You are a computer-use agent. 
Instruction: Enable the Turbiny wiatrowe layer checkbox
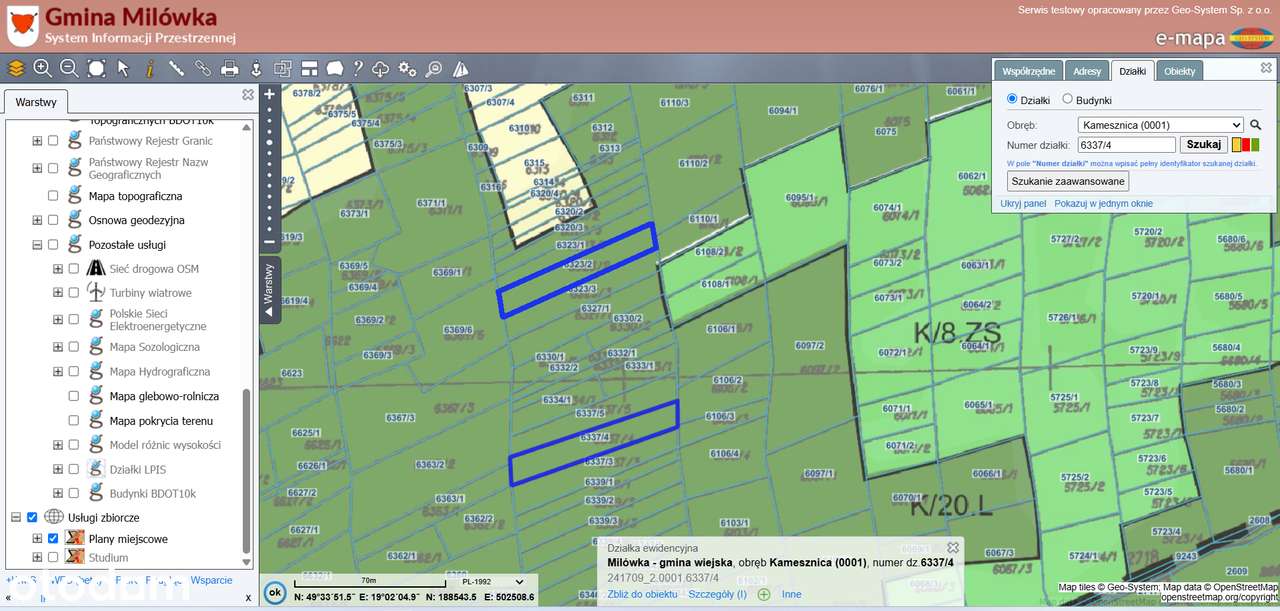click(73, 293)
